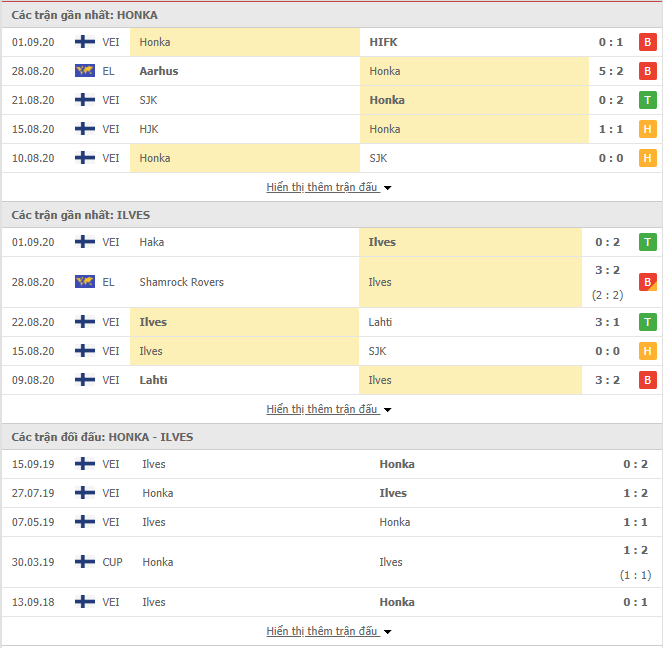Click Finland flag in 15.09.19 head-to-head row
The image size is (663, 648).
click(x=85, y=464)
